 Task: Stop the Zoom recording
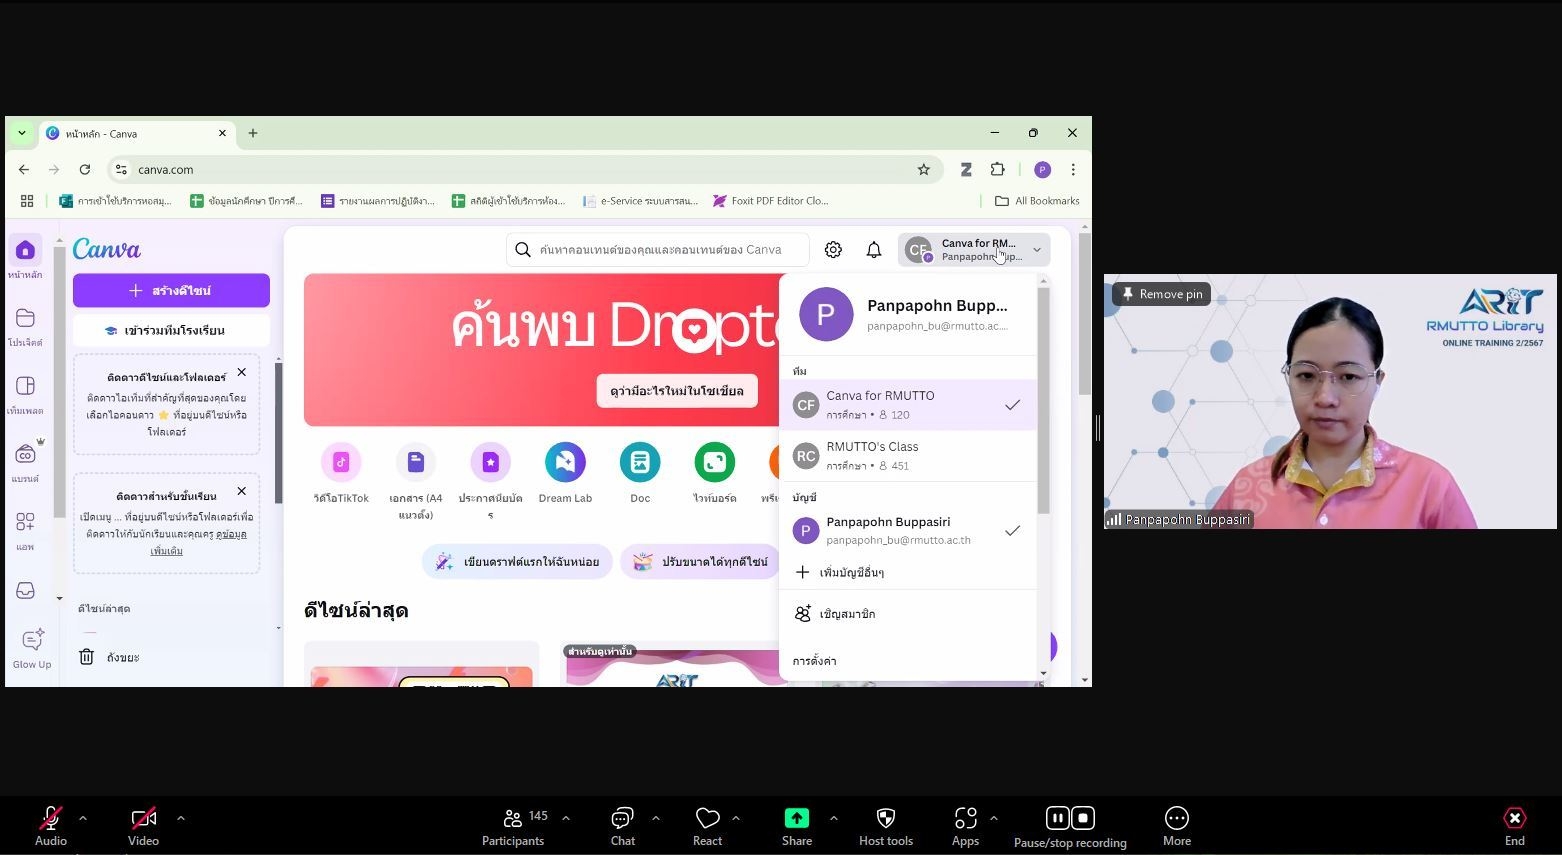(x=1083, y=818)
